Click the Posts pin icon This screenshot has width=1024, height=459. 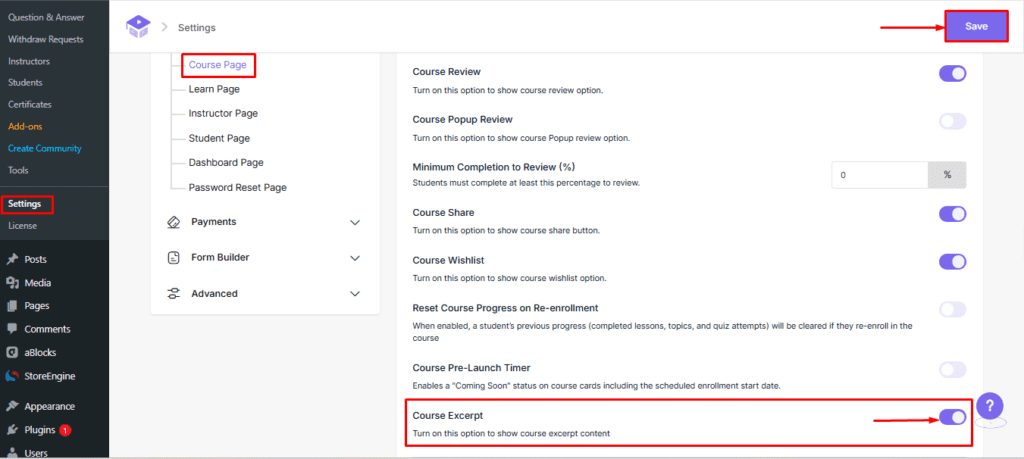[12, 259]
